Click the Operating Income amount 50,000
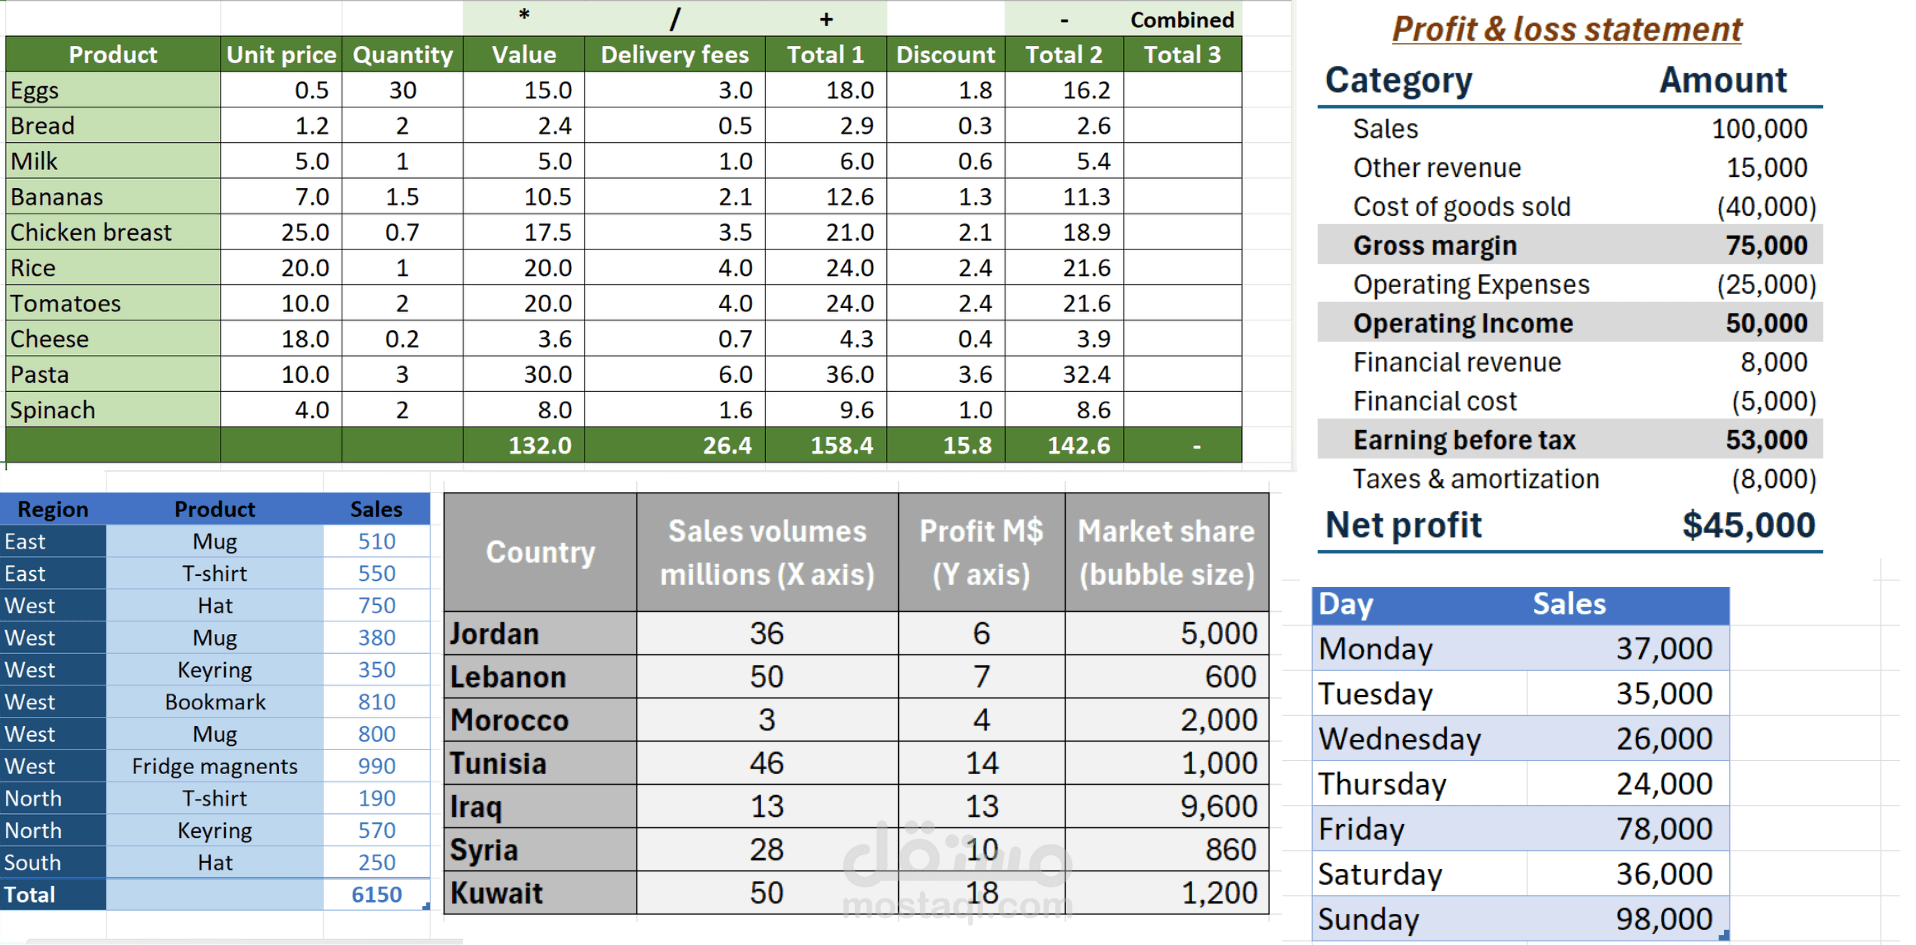Image resolution: width=1916 pixels, height=945 pixels. [1766, 324]
